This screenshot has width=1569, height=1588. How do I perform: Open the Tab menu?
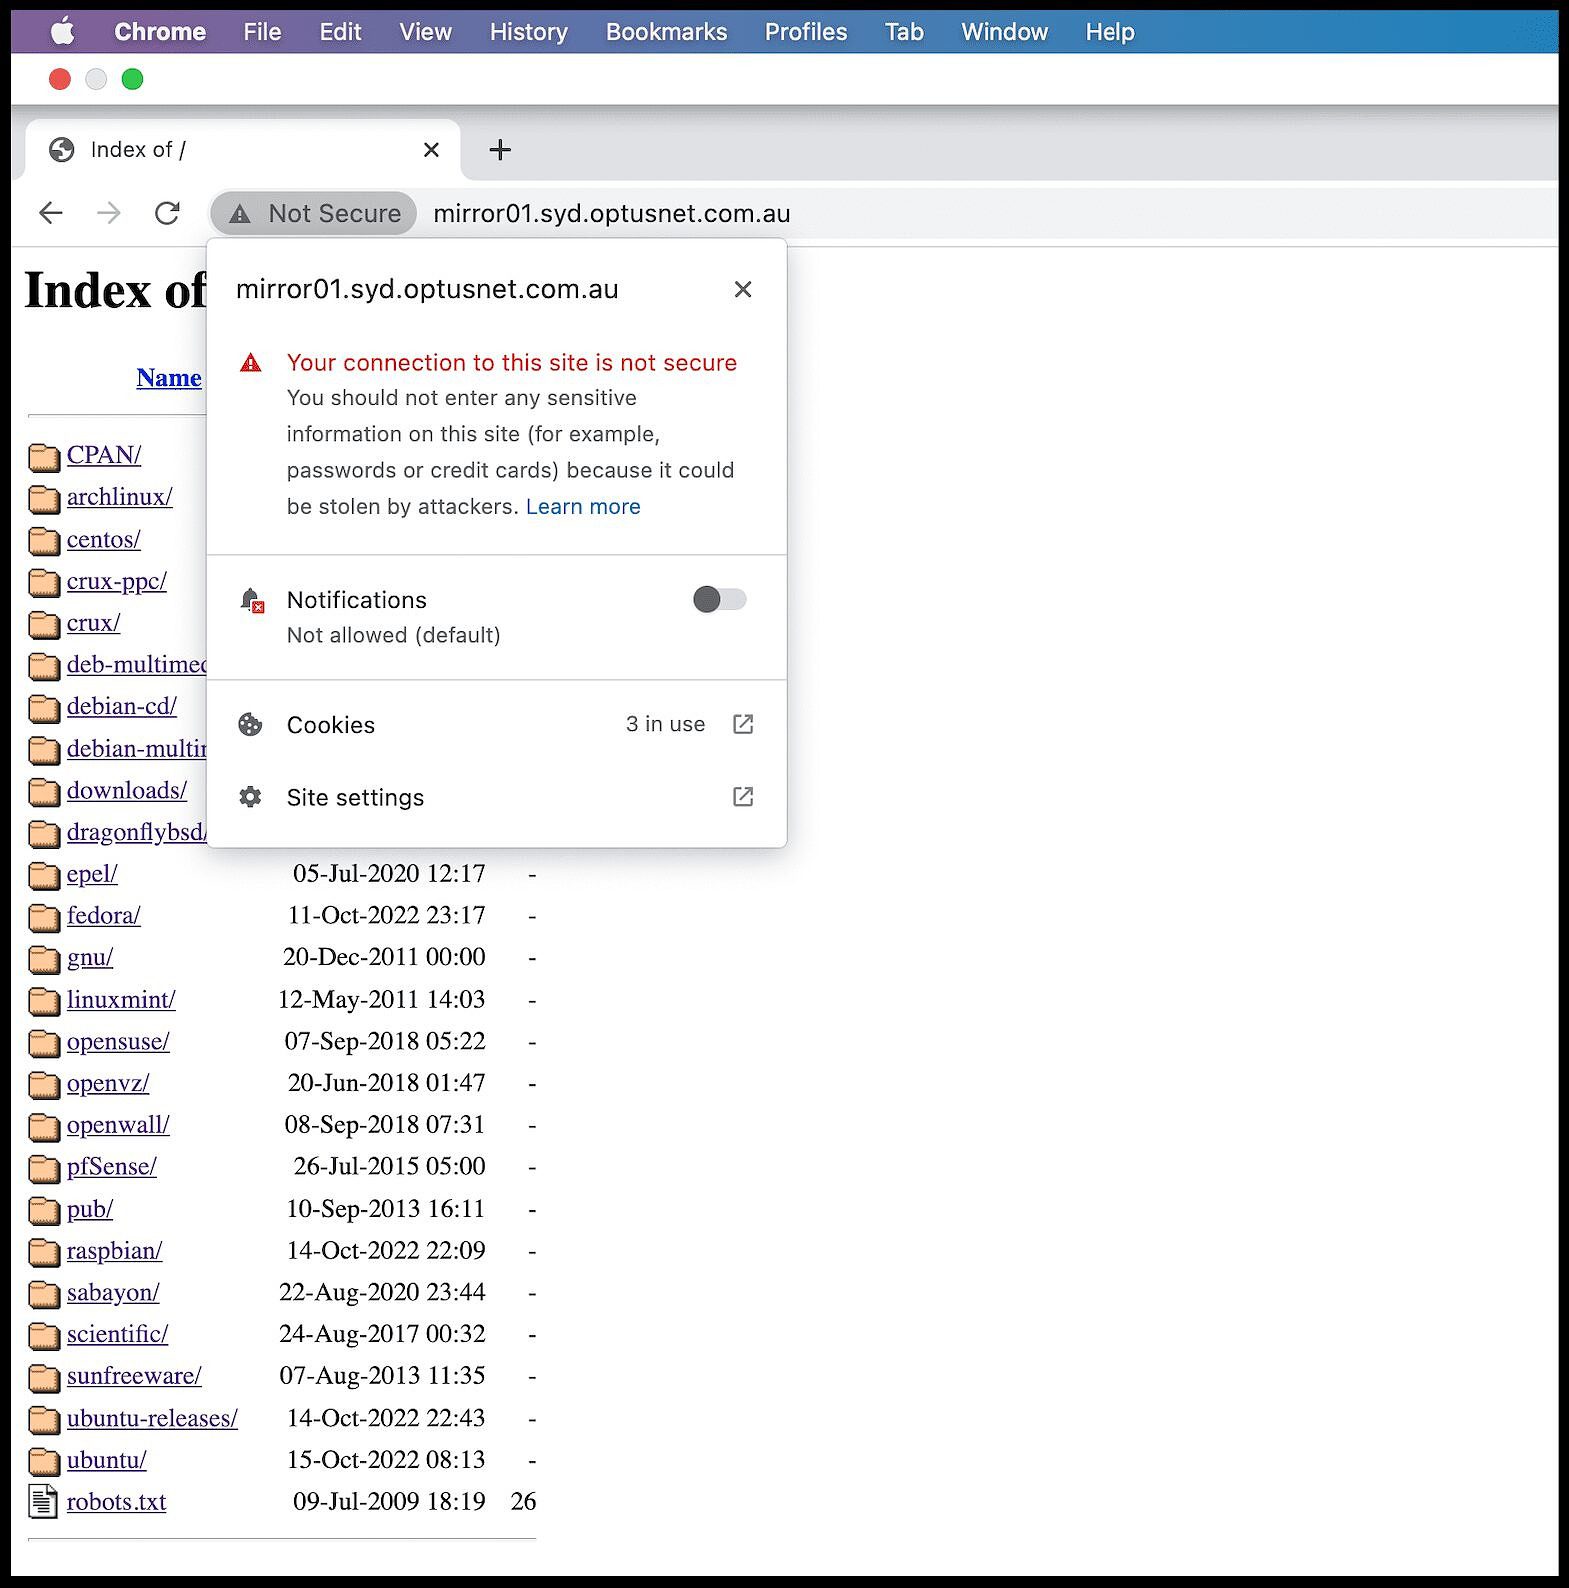tap(904, 32)
